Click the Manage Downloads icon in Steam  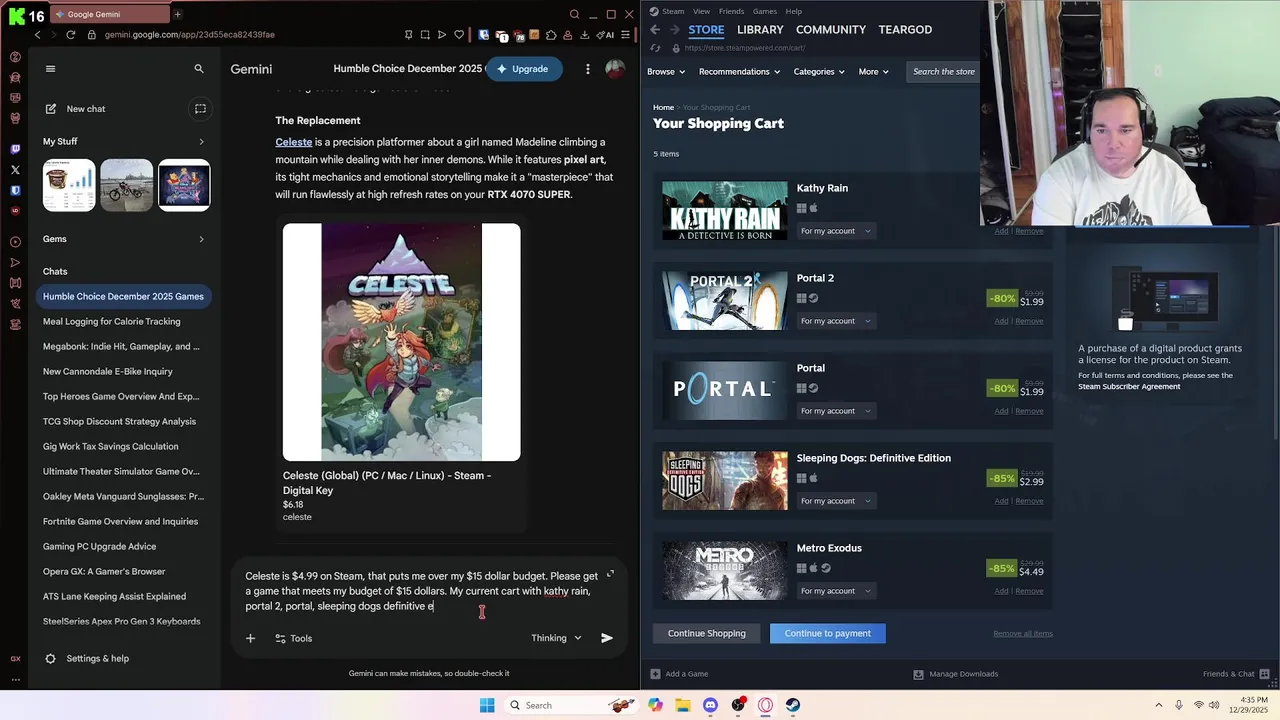click(918, 674)
